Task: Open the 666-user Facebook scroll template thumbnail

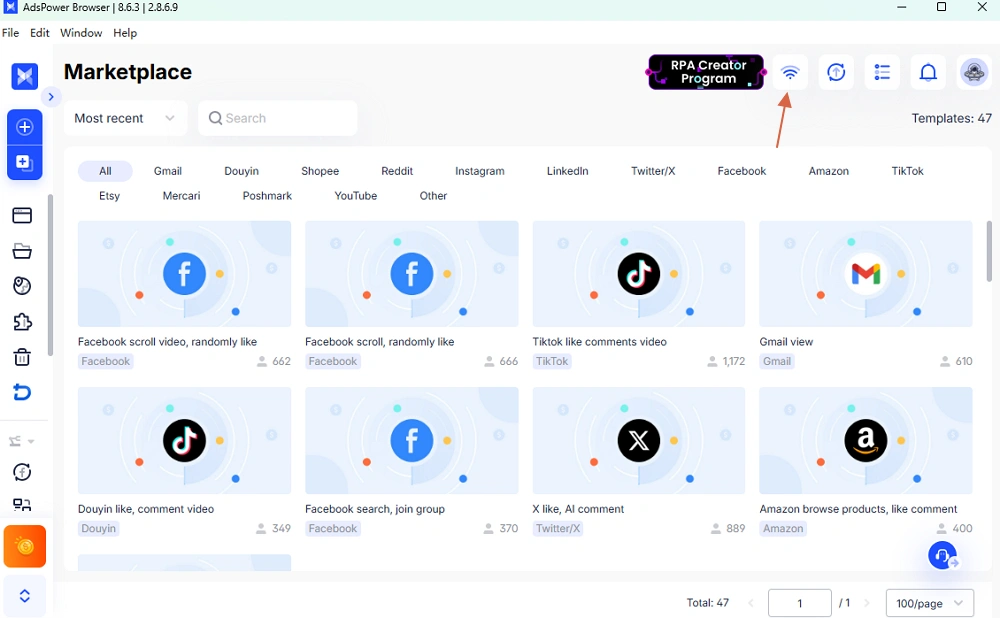Action: (x=412, y=274)
